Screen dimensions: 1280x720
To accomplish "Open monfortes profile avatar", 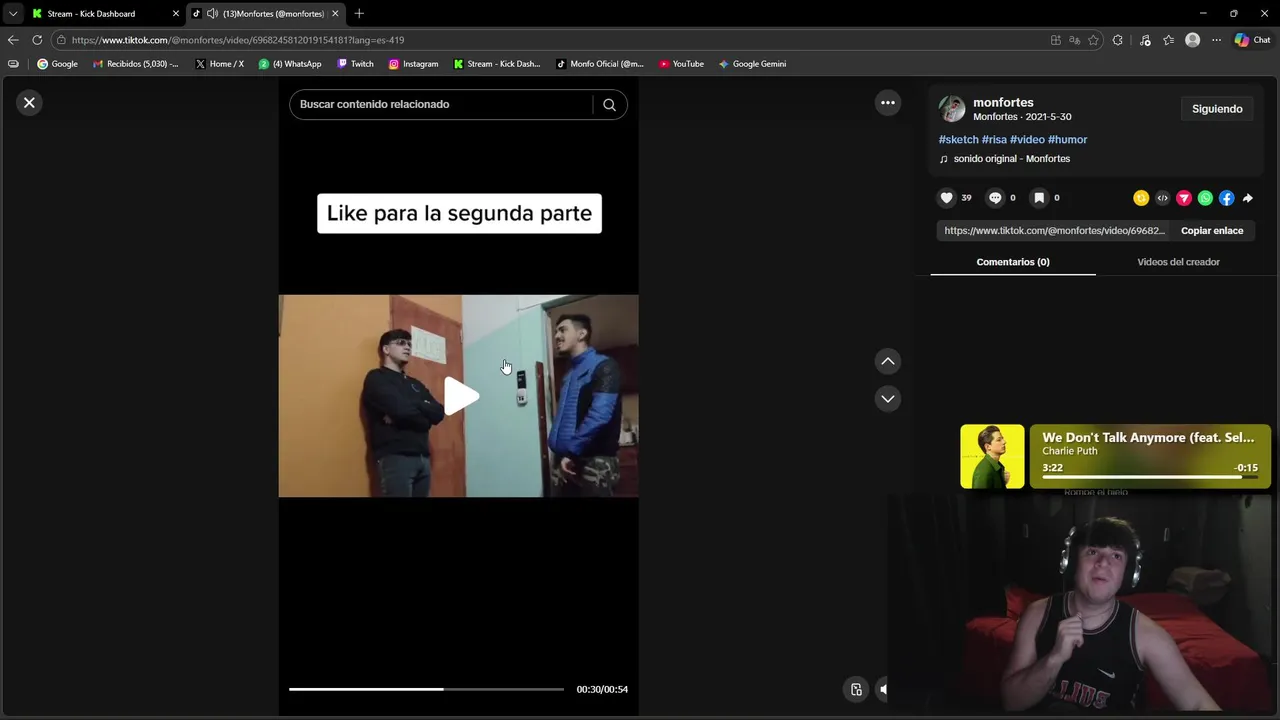I will 952,108.
